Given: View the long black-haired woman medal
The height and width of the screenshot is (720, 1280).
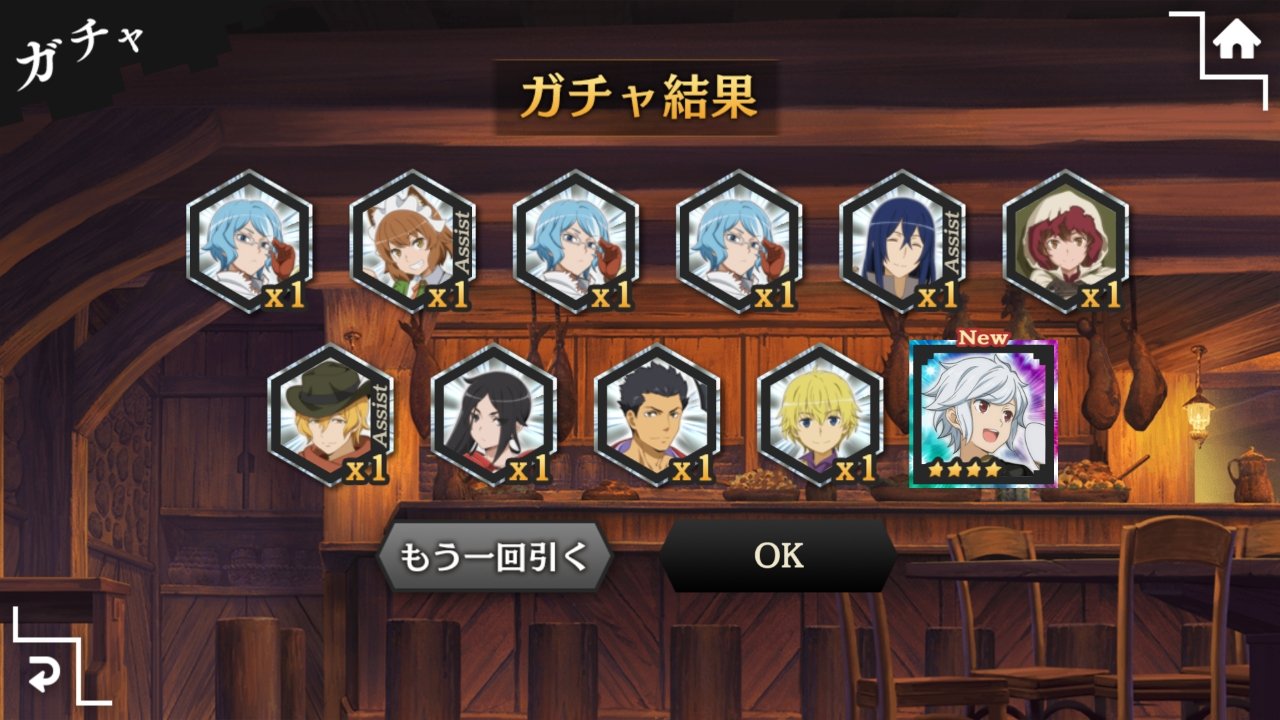Looking at the screenshot, I should pos(494,415).
